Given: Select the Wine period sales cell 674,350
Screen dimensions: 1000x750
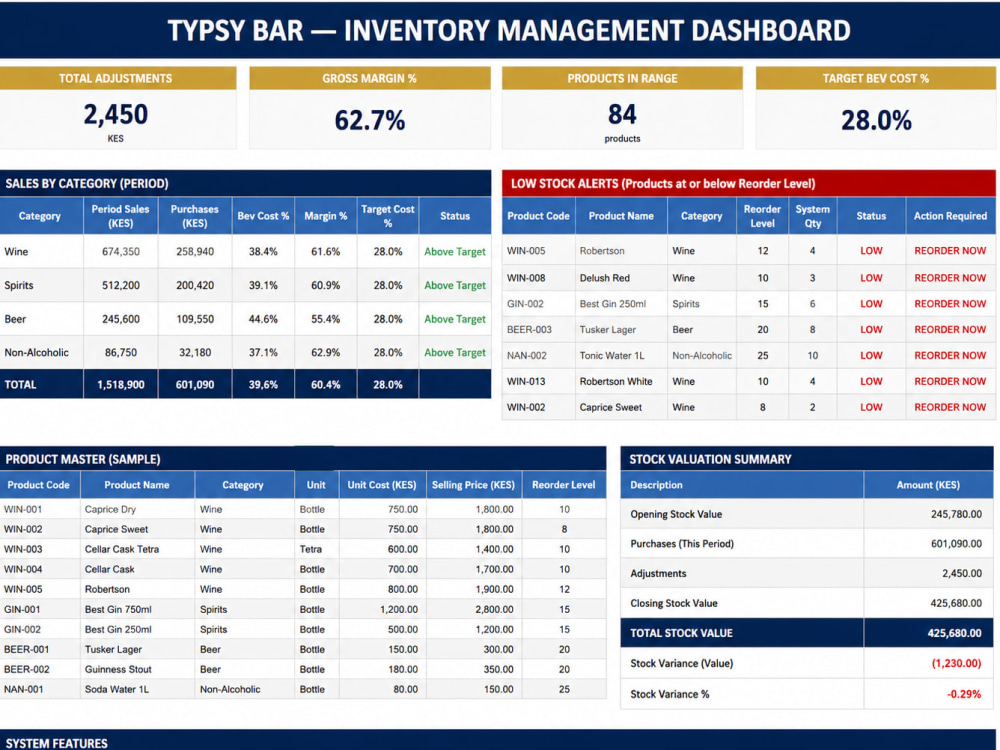Looking at the screenshot, I should (121, 252).
